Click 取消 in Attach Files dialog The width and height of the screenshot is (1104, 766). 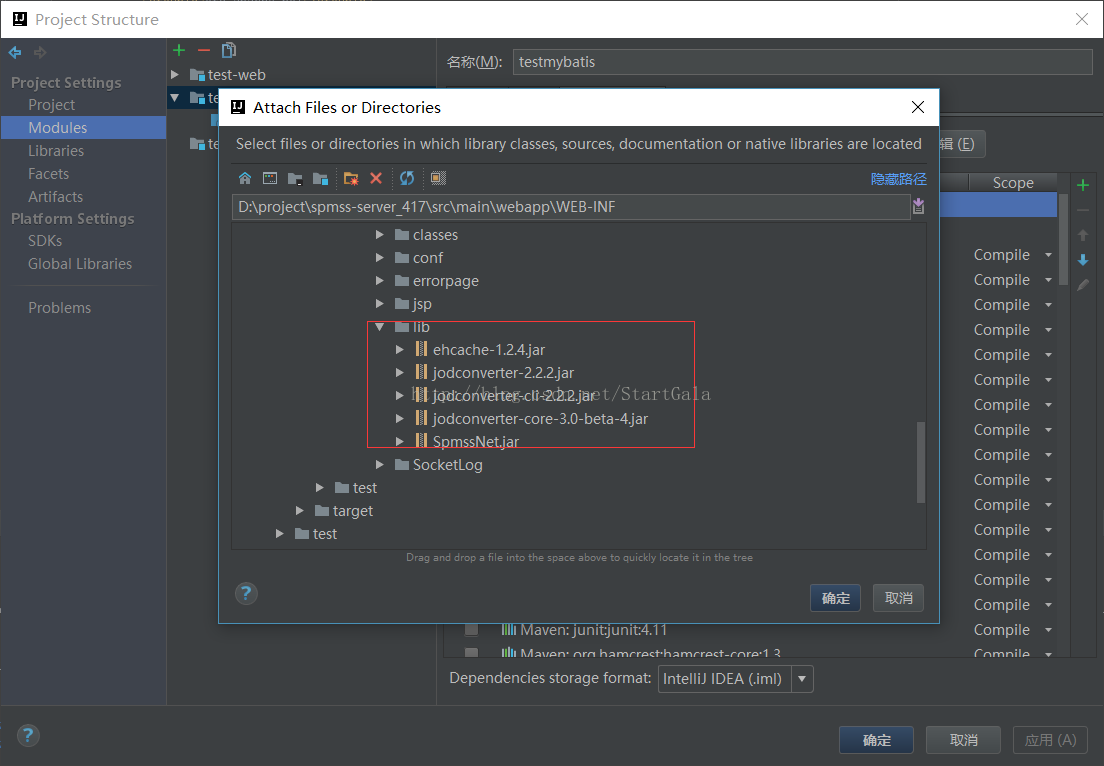click(898, 598)
